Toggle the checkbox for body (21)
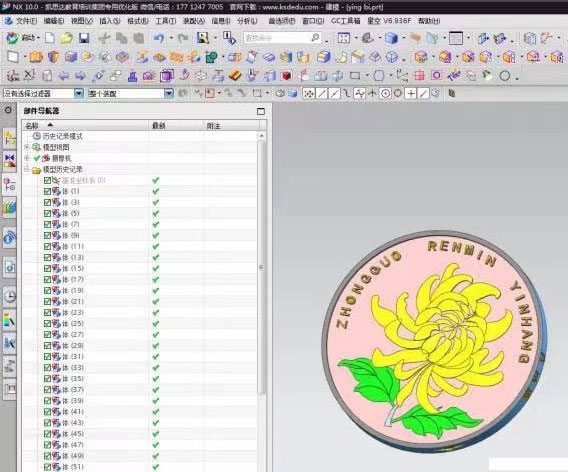 tap(47, 301)
